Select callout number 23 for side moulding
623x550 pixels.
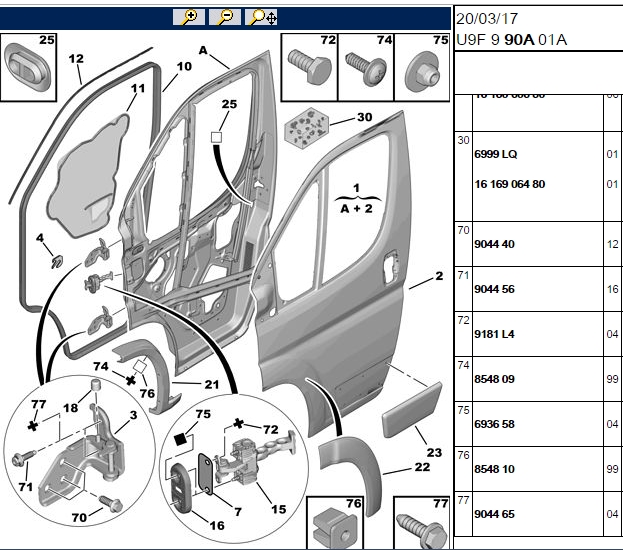(434, 452)
